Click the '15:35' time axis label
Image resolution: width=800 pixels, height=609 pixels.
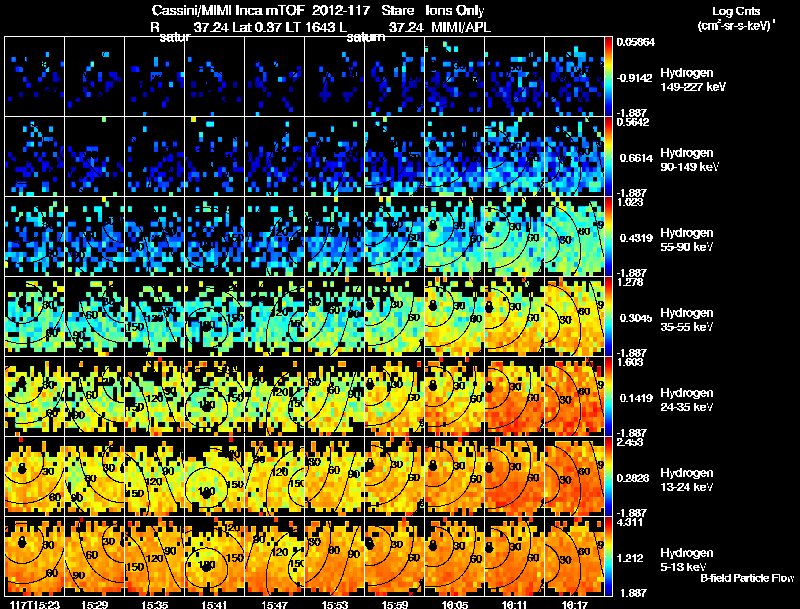click(155, 604)
